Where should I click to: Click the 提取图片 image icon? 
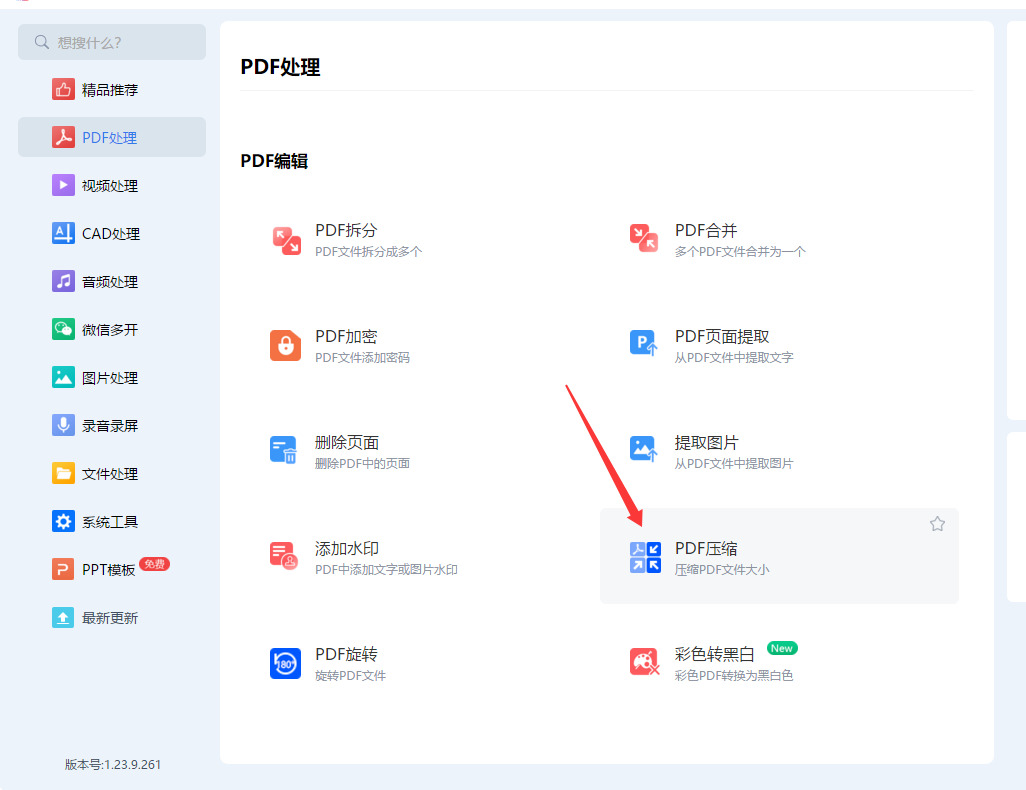click(644, 449)
